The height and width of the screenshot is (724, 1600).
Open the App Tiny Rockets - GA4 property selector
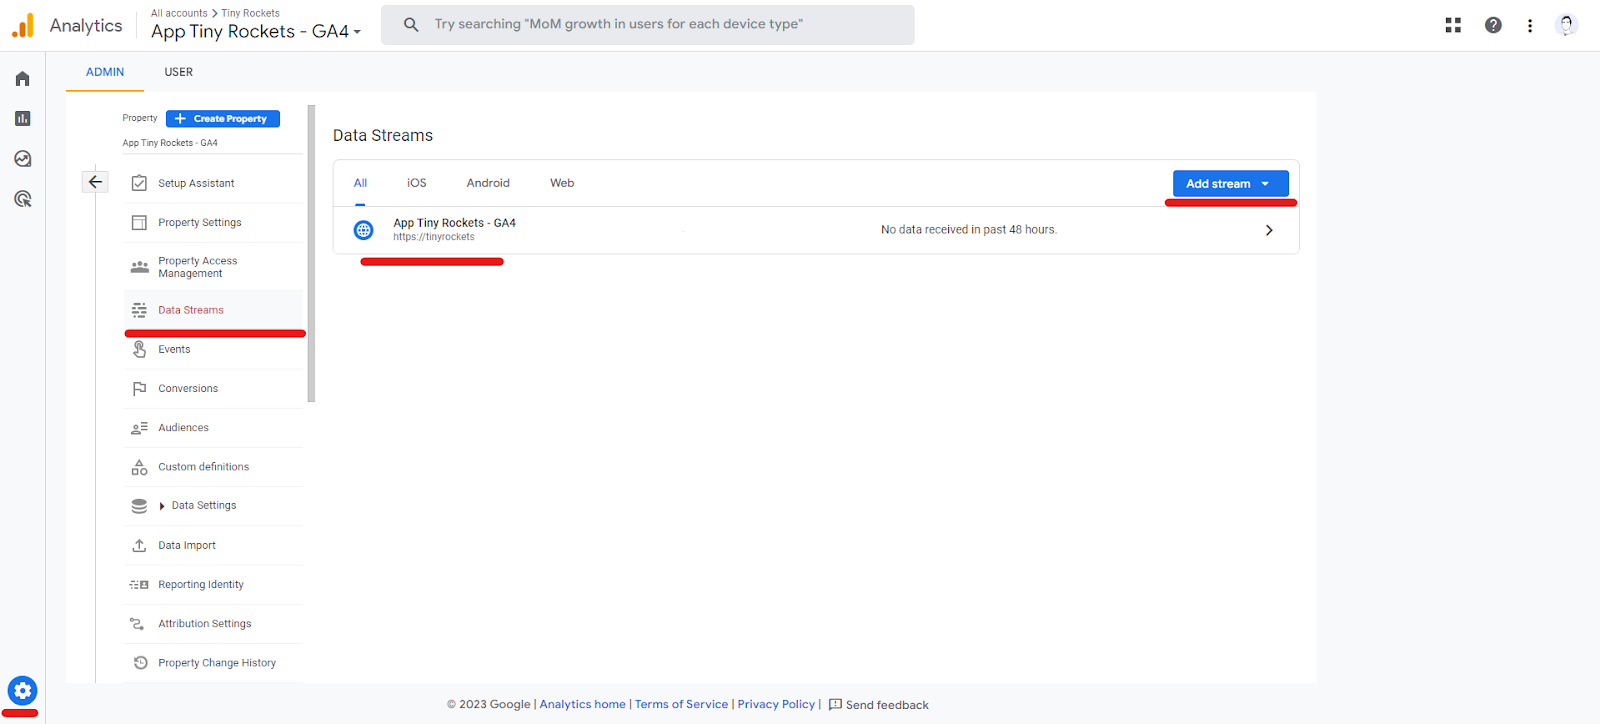tap(256, 31)
